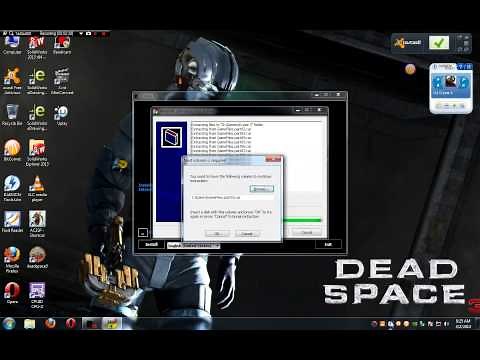
Task: Open Windows Start menu orb
Action: coord(9,323)
